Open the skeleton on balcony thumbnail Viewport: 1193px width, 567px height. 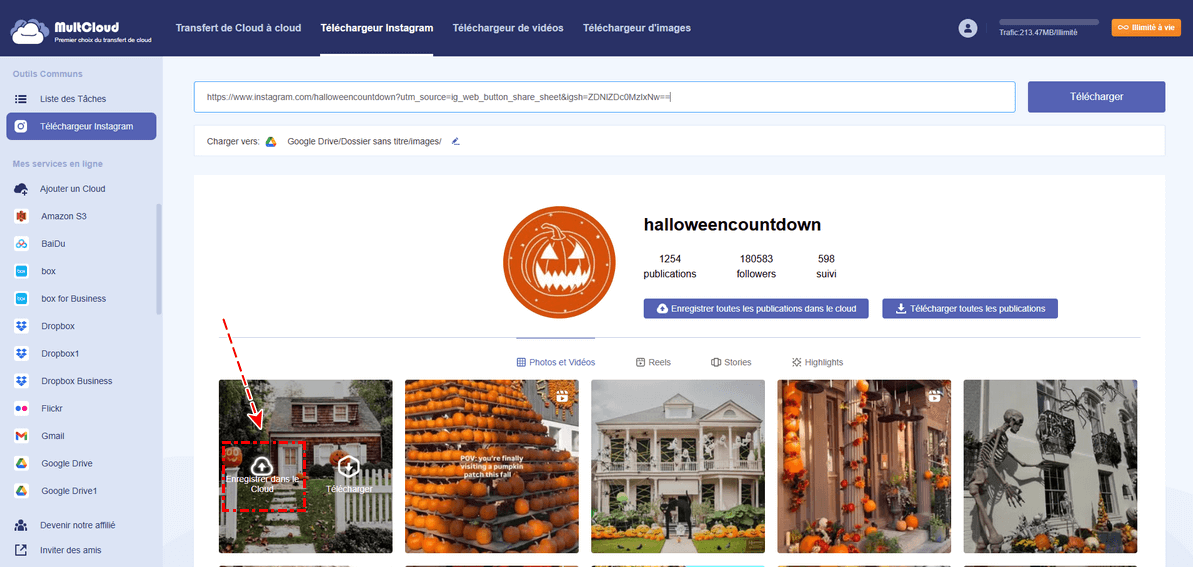1051,467
